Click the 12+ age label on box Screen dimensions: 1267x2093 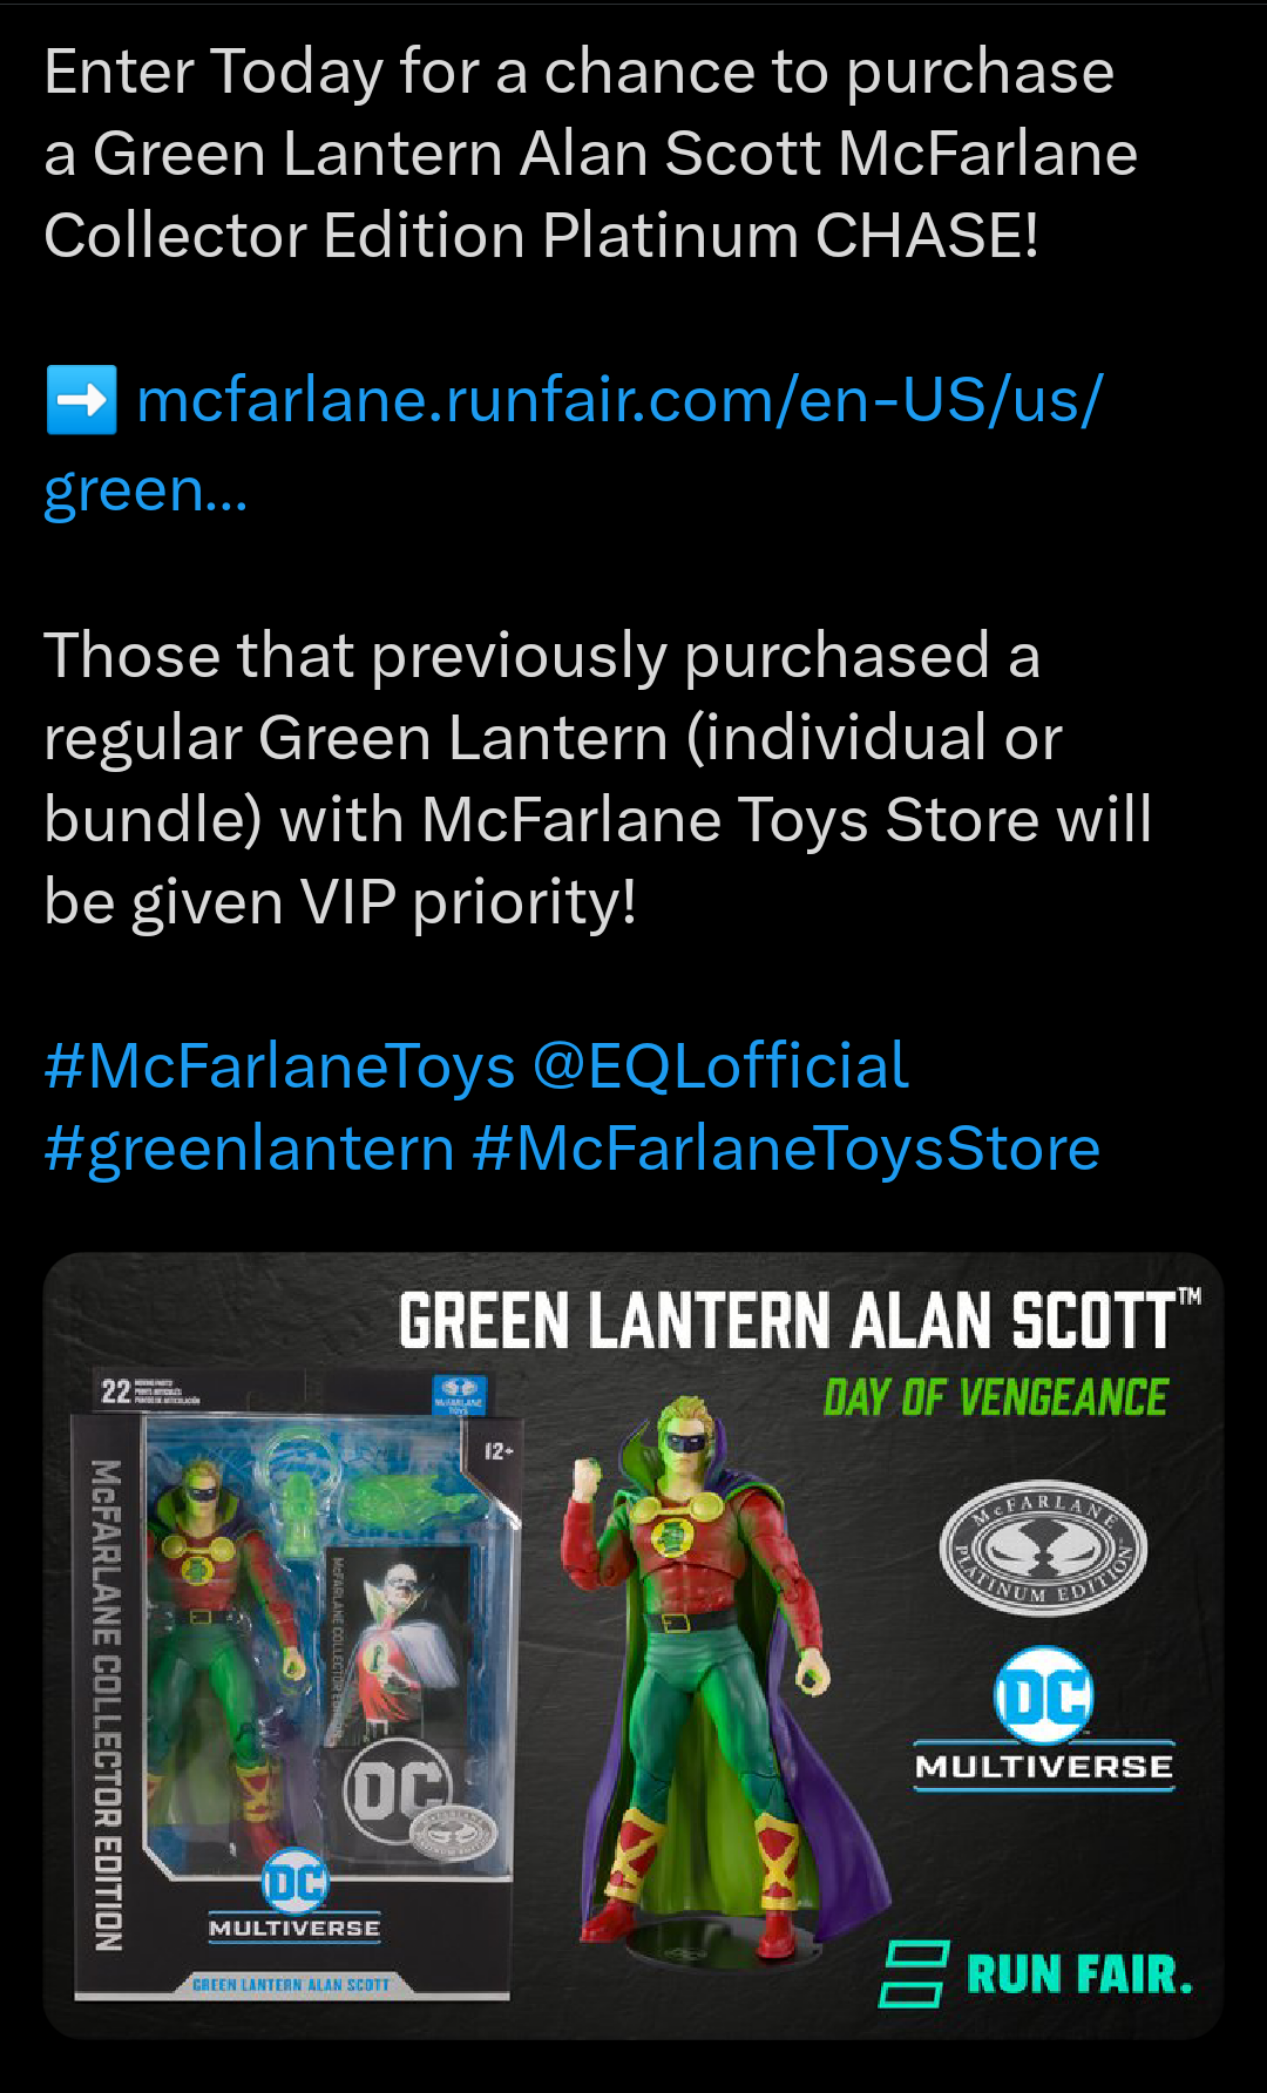[x=498, y=1451]
